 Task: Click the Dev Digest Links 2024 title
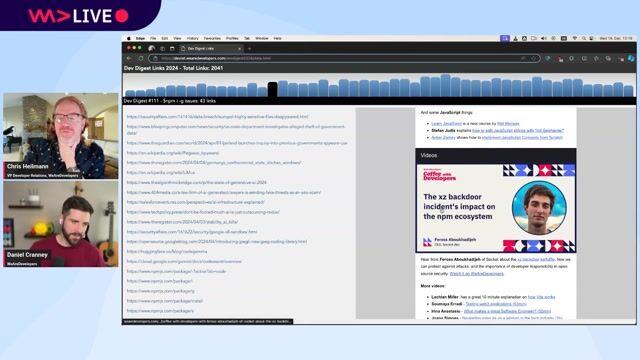173,68
